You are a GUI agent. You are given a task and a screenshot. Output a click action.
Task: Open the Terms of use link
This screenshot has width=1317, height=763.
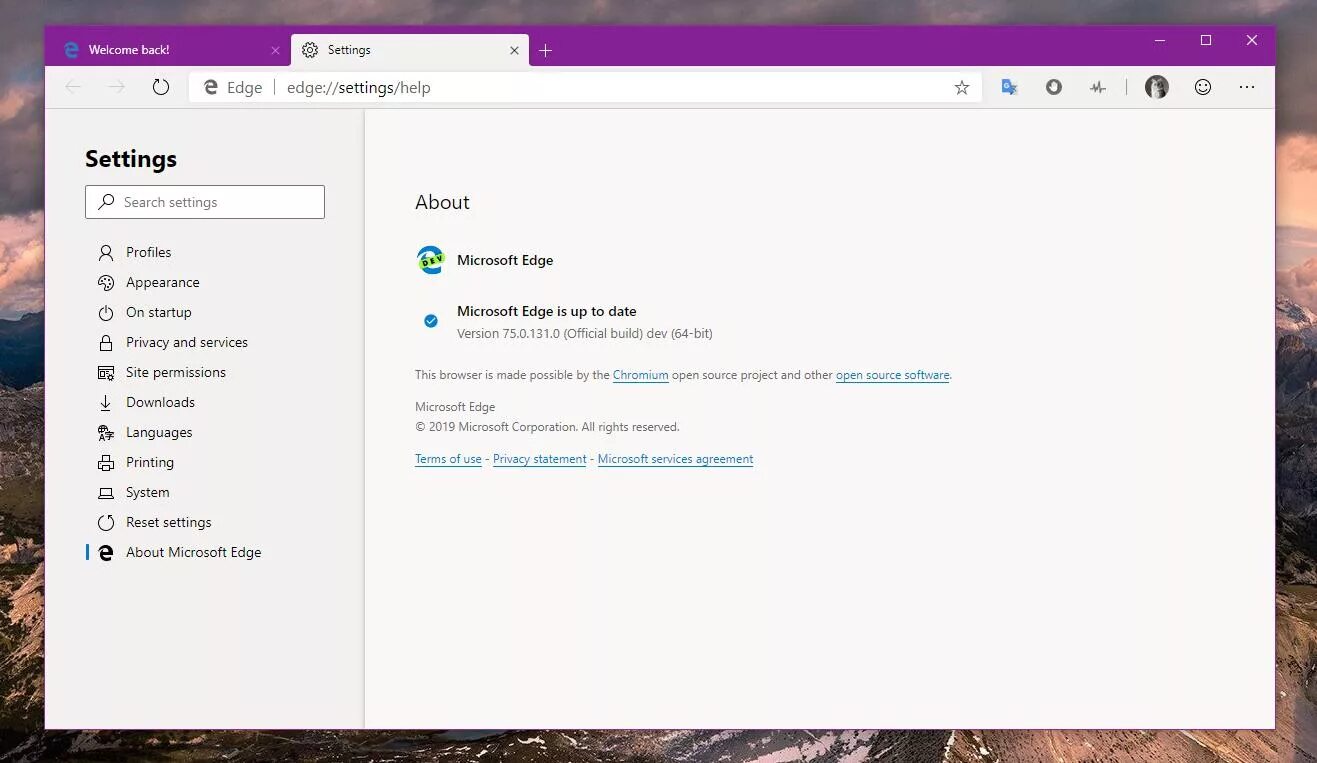coord(448,459)
